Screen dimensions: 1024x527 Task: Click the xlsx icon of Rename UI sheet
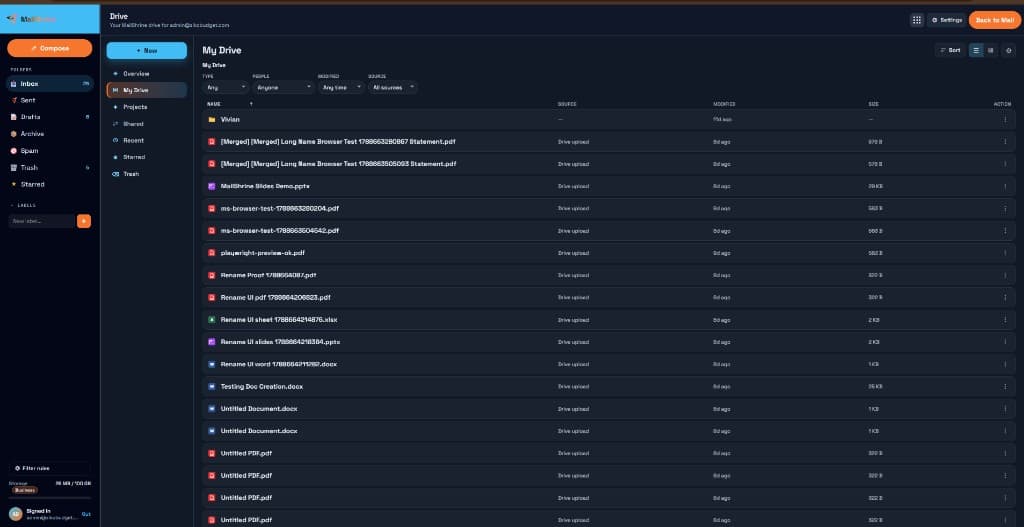[x=212, y=320]
